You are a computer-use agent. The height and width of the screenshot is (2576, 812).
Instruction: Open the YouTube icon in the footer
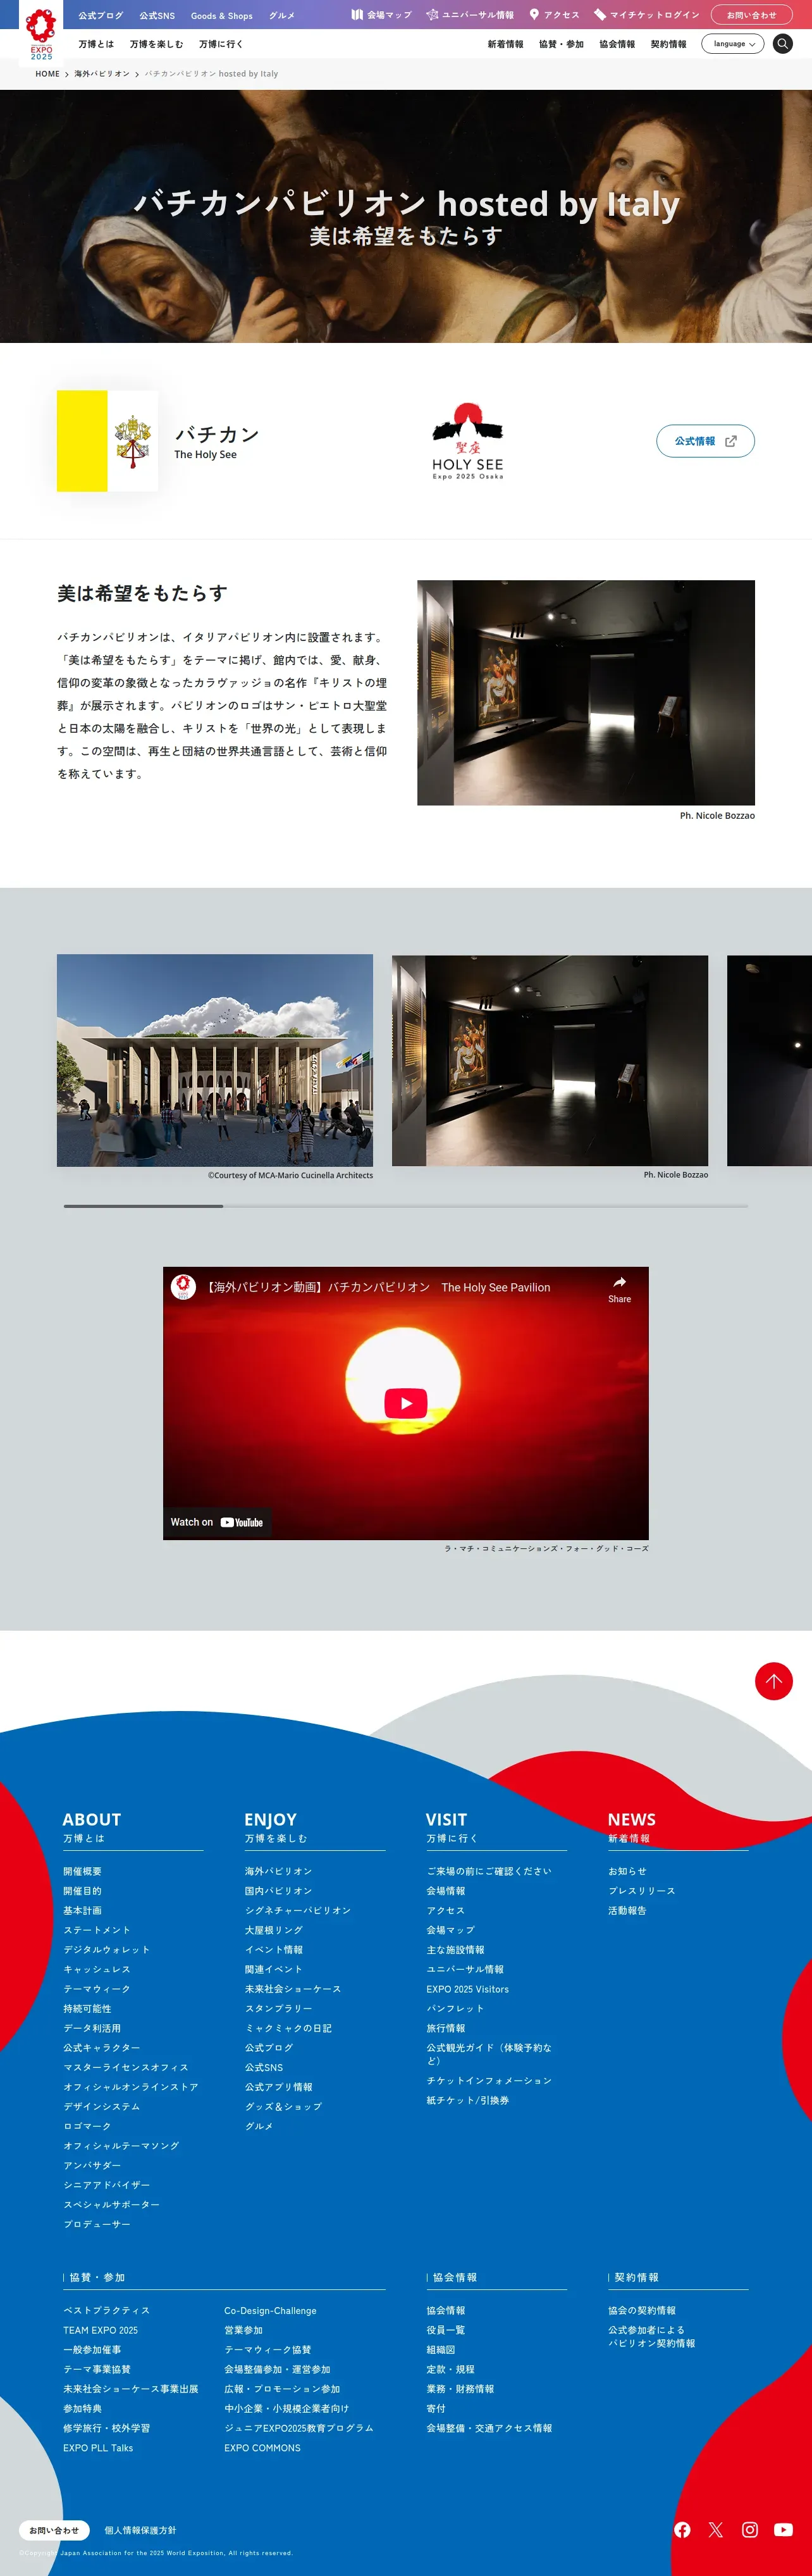click(x=783, y=2529)
